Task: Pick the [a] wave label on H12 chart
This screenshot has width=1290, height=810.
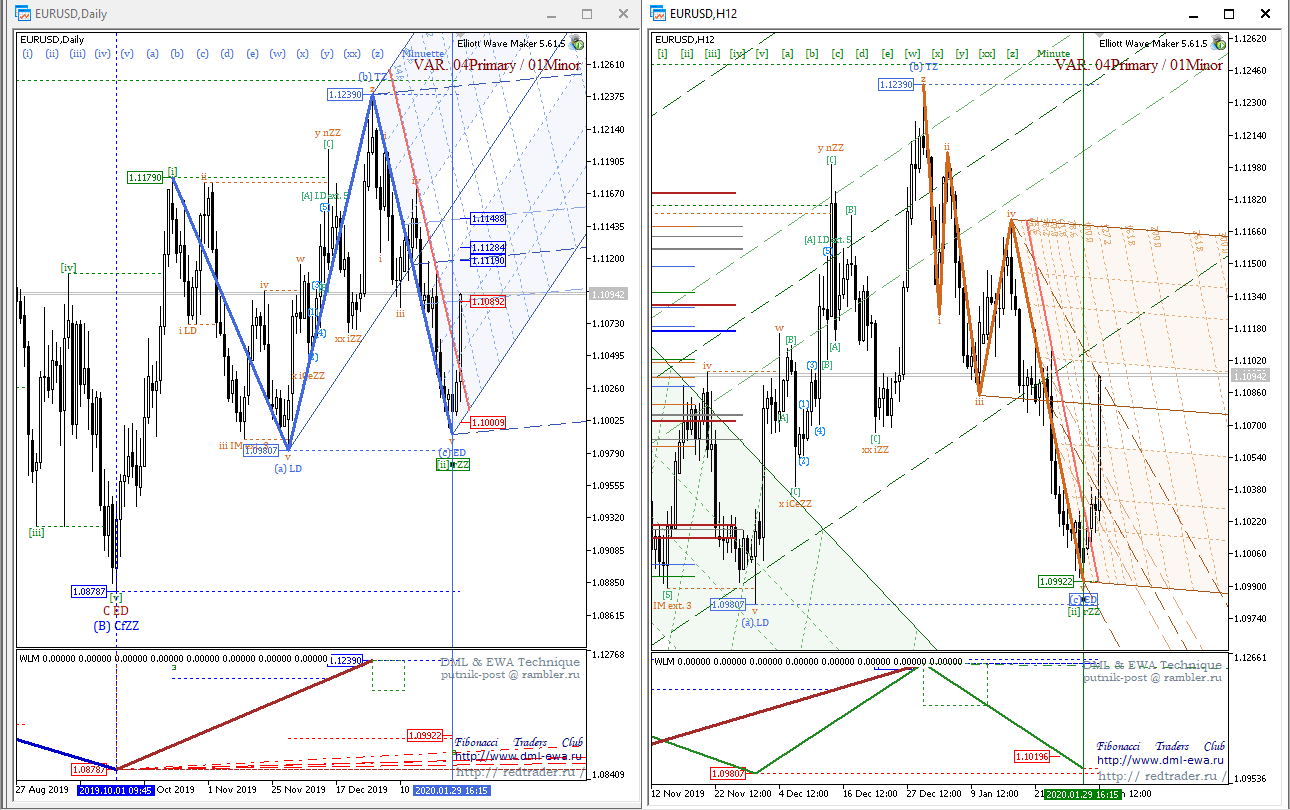Action: click(x=788, y=54)
